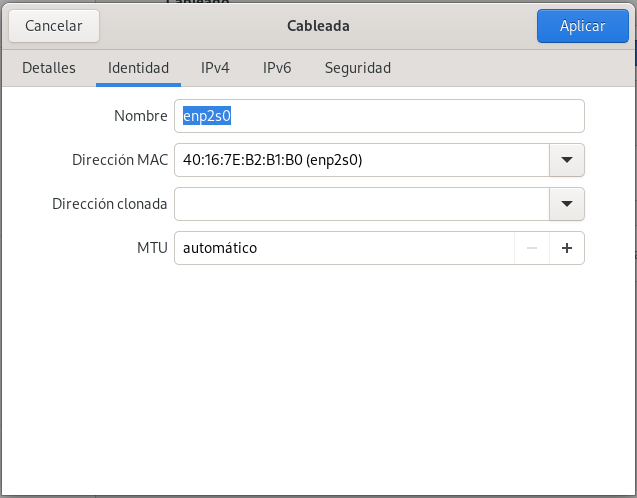Viewport: 637px width, 498px height.
Task: Click the Cancelar button
Action: pyautogui.click(x=53, y=26)
